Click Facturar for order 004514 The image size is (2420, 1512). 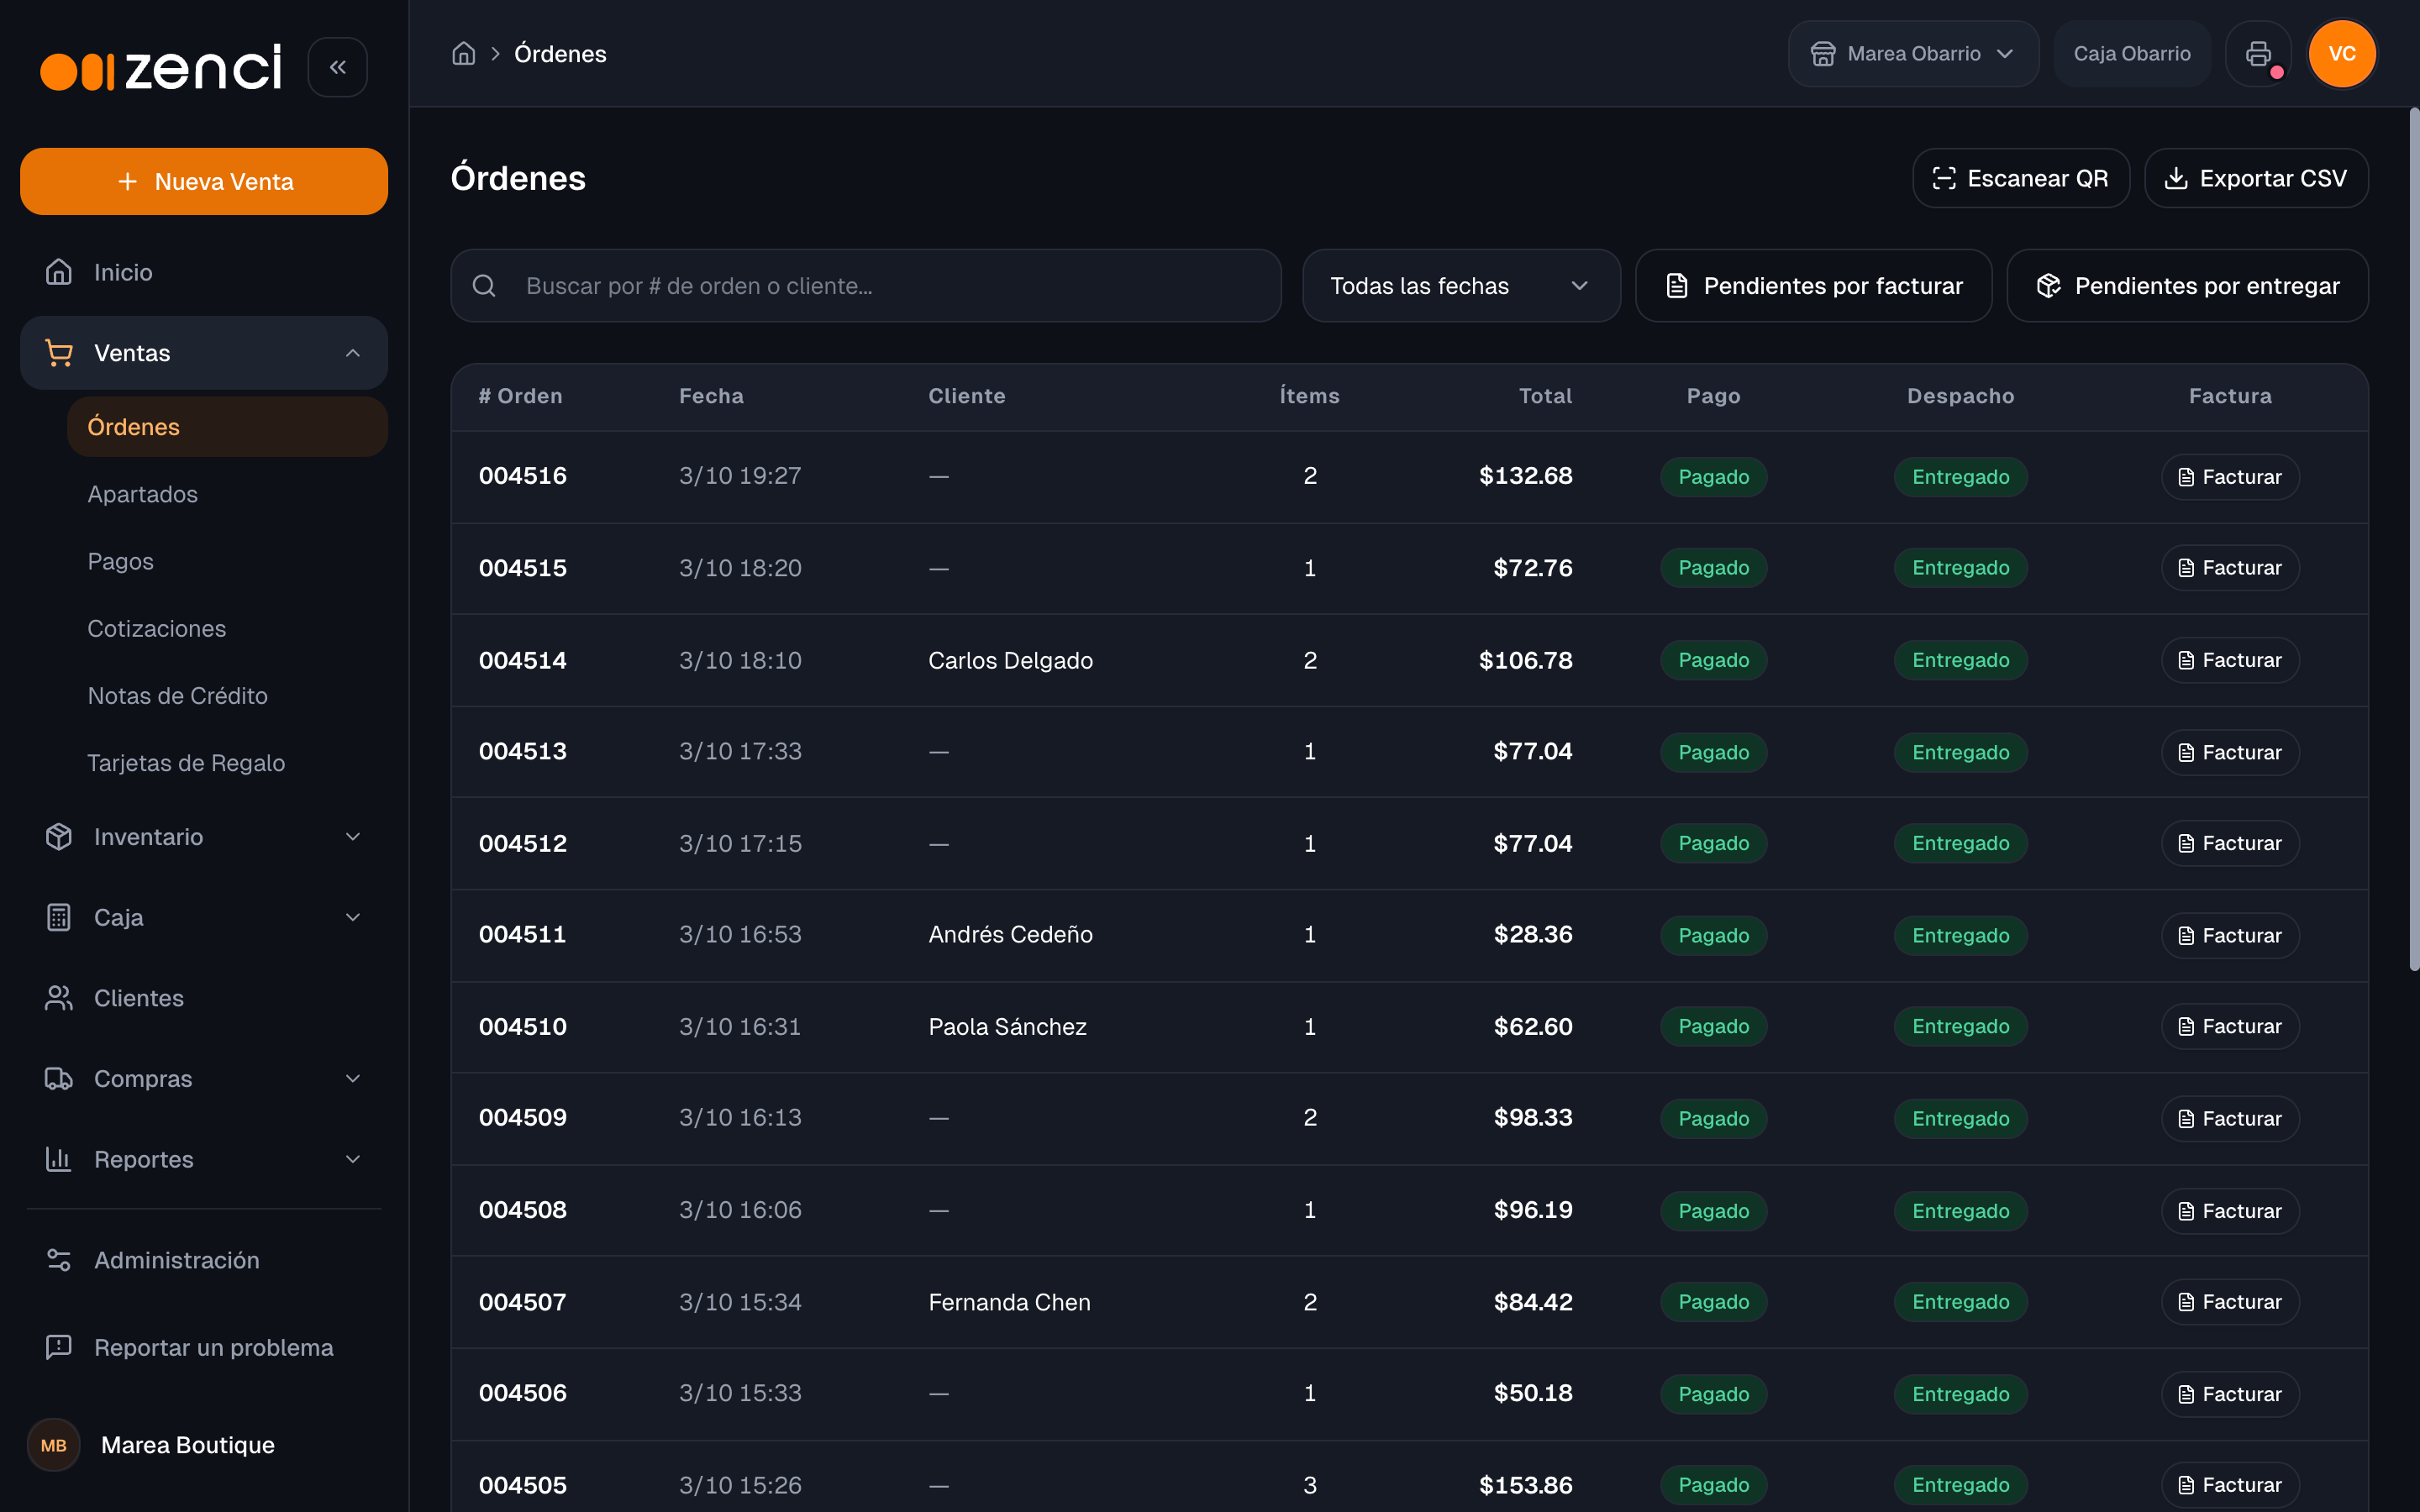(2230, 660)
